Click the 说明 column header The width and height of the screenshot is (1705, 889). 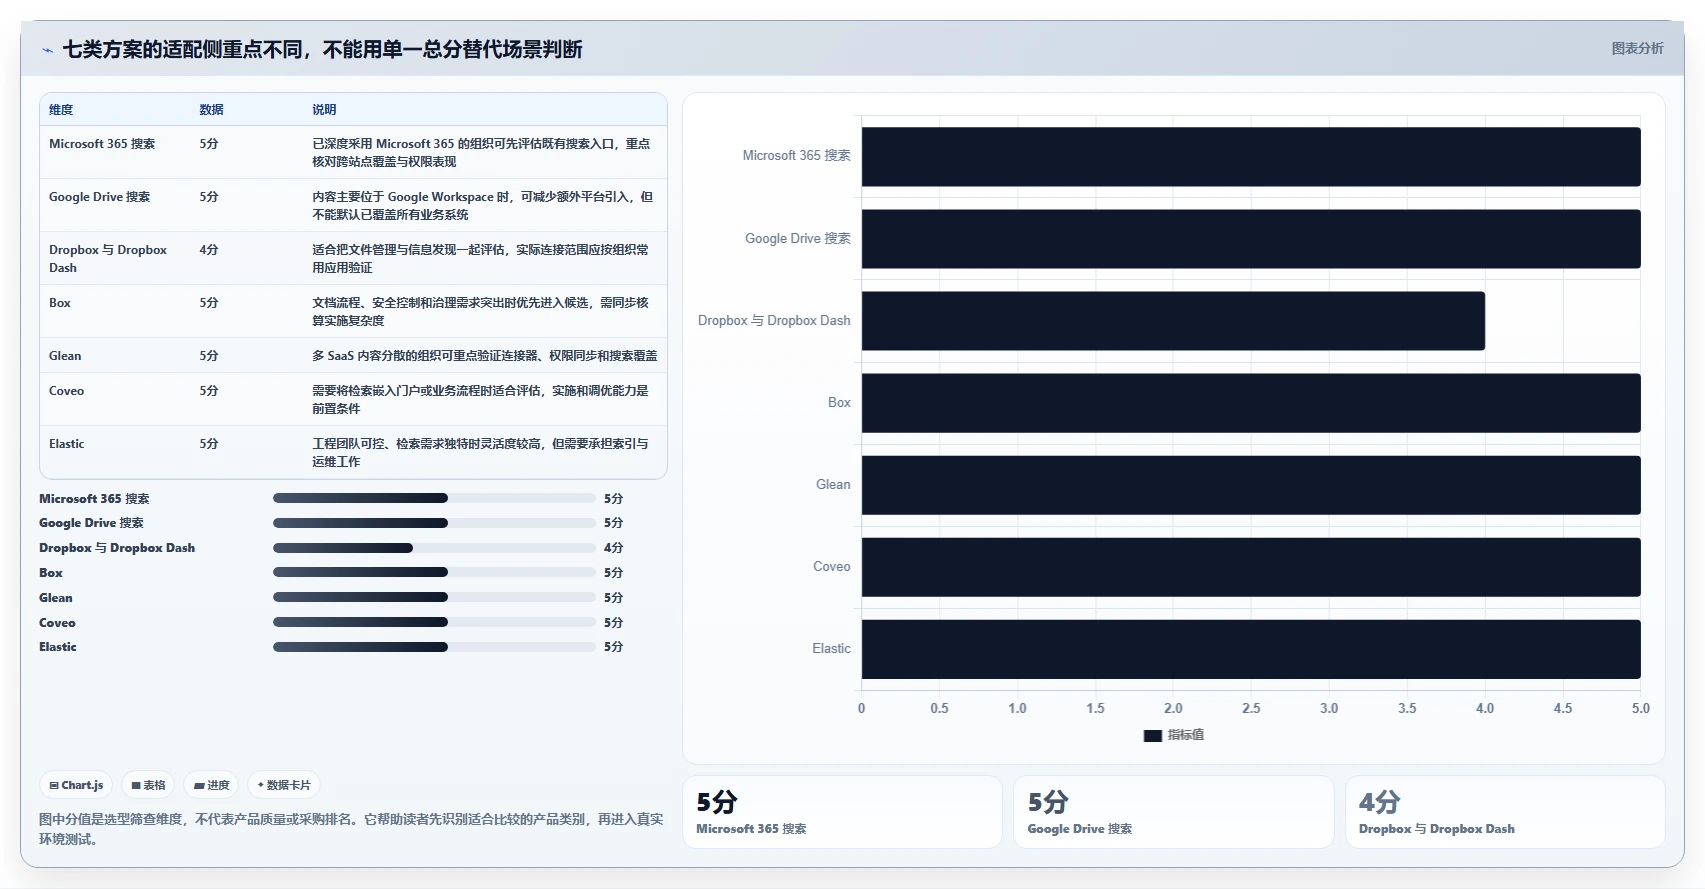(x=324, y=110)
